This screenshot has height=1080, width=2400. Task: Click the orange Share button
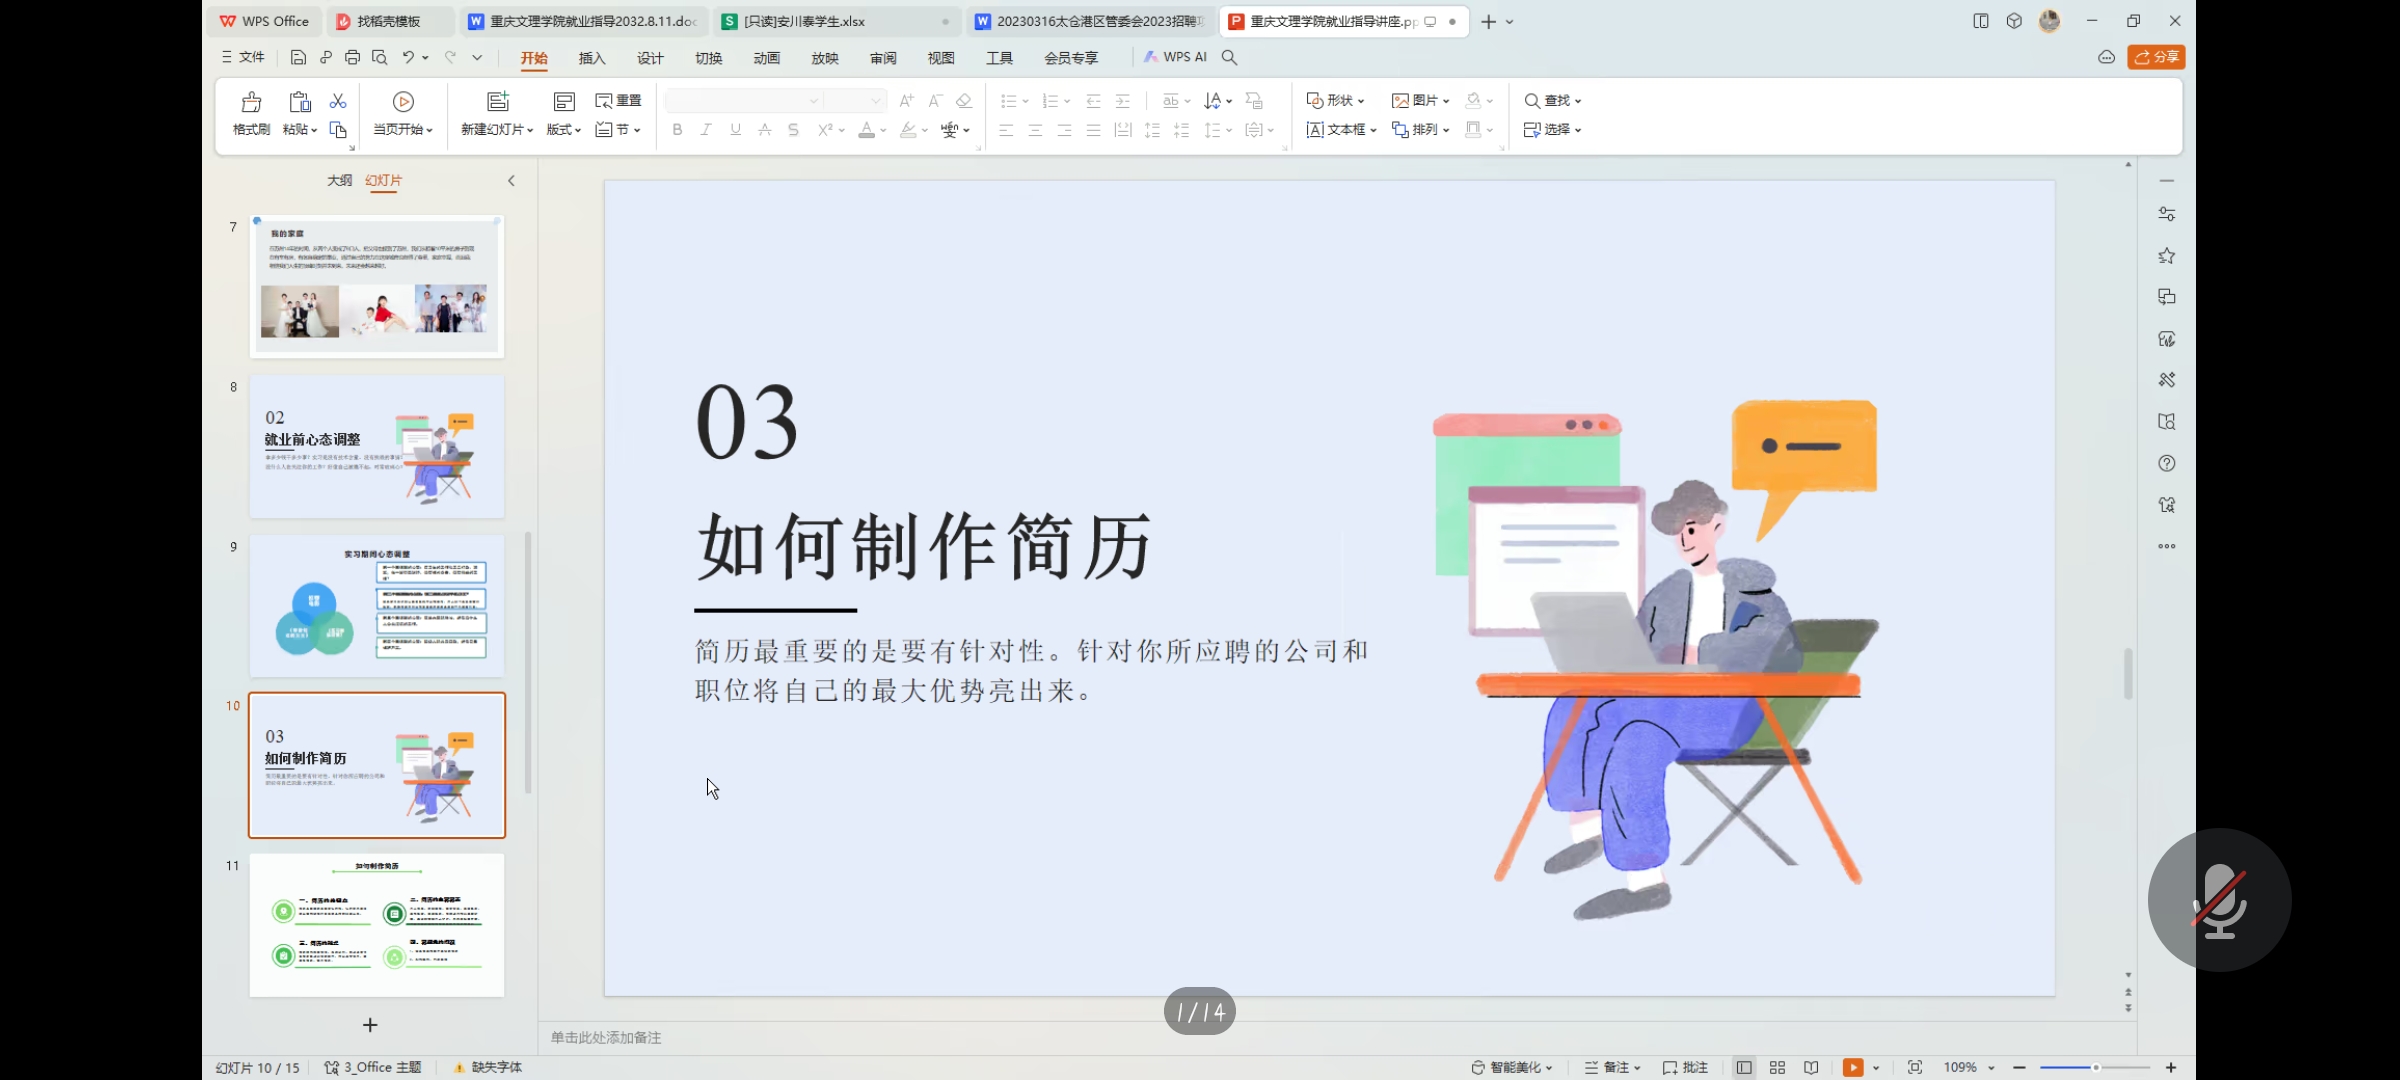click(x=2156, y=57)
